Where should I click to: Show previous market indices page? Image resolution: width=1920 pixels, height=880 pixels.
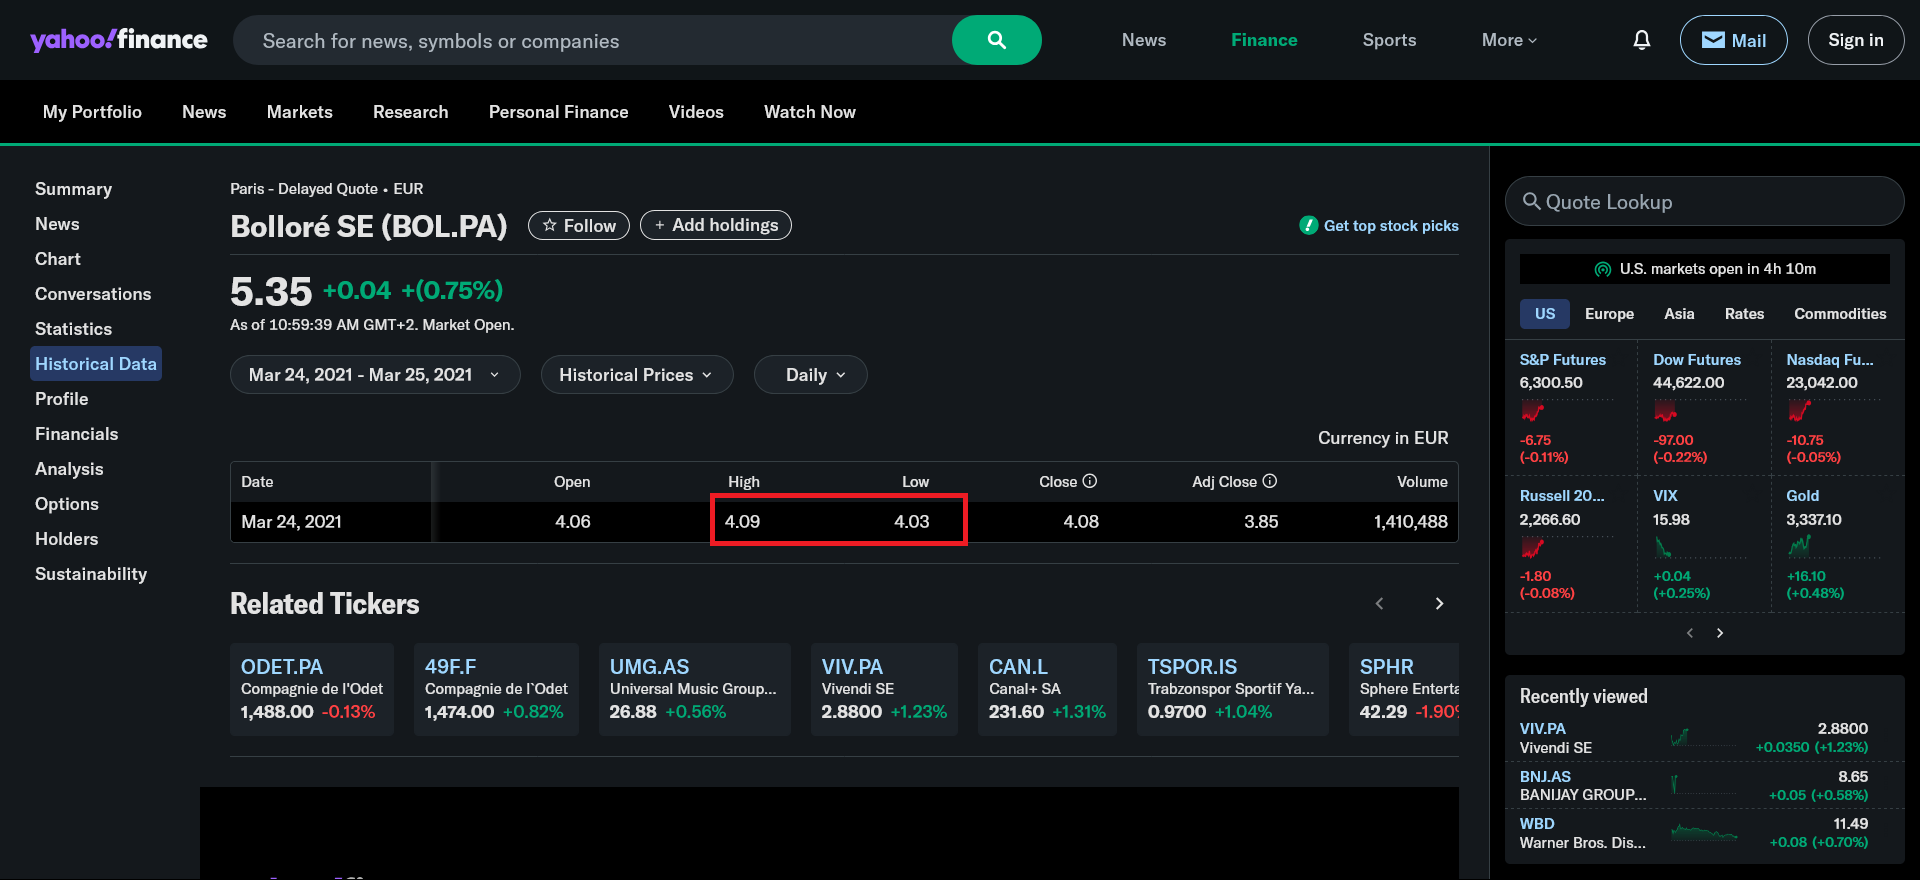pyautogui.click(x=1690, y=632)
